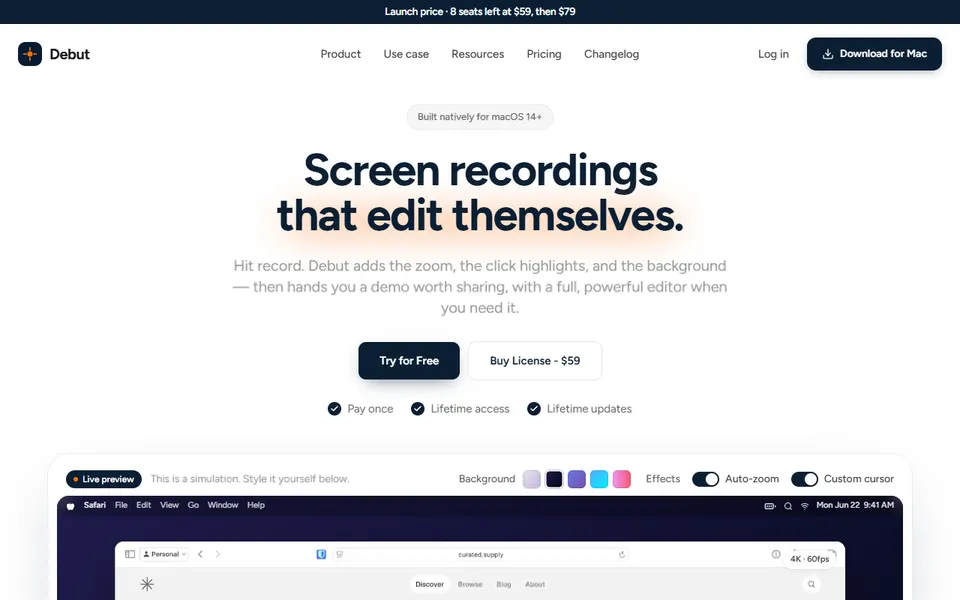
Task: Click Spotlight search icon in preview menu bar
Action: (x=788, y=506)
